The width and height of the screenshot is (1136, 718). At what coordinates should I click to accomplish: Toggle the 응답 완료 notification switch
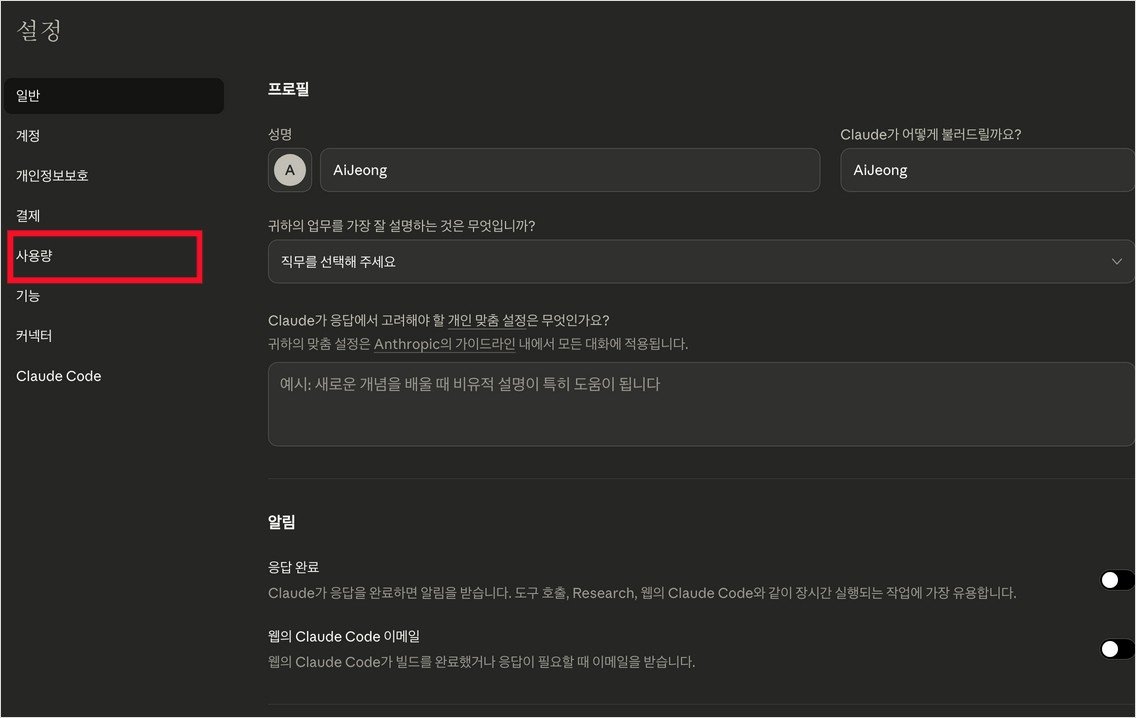point(1116,580)
